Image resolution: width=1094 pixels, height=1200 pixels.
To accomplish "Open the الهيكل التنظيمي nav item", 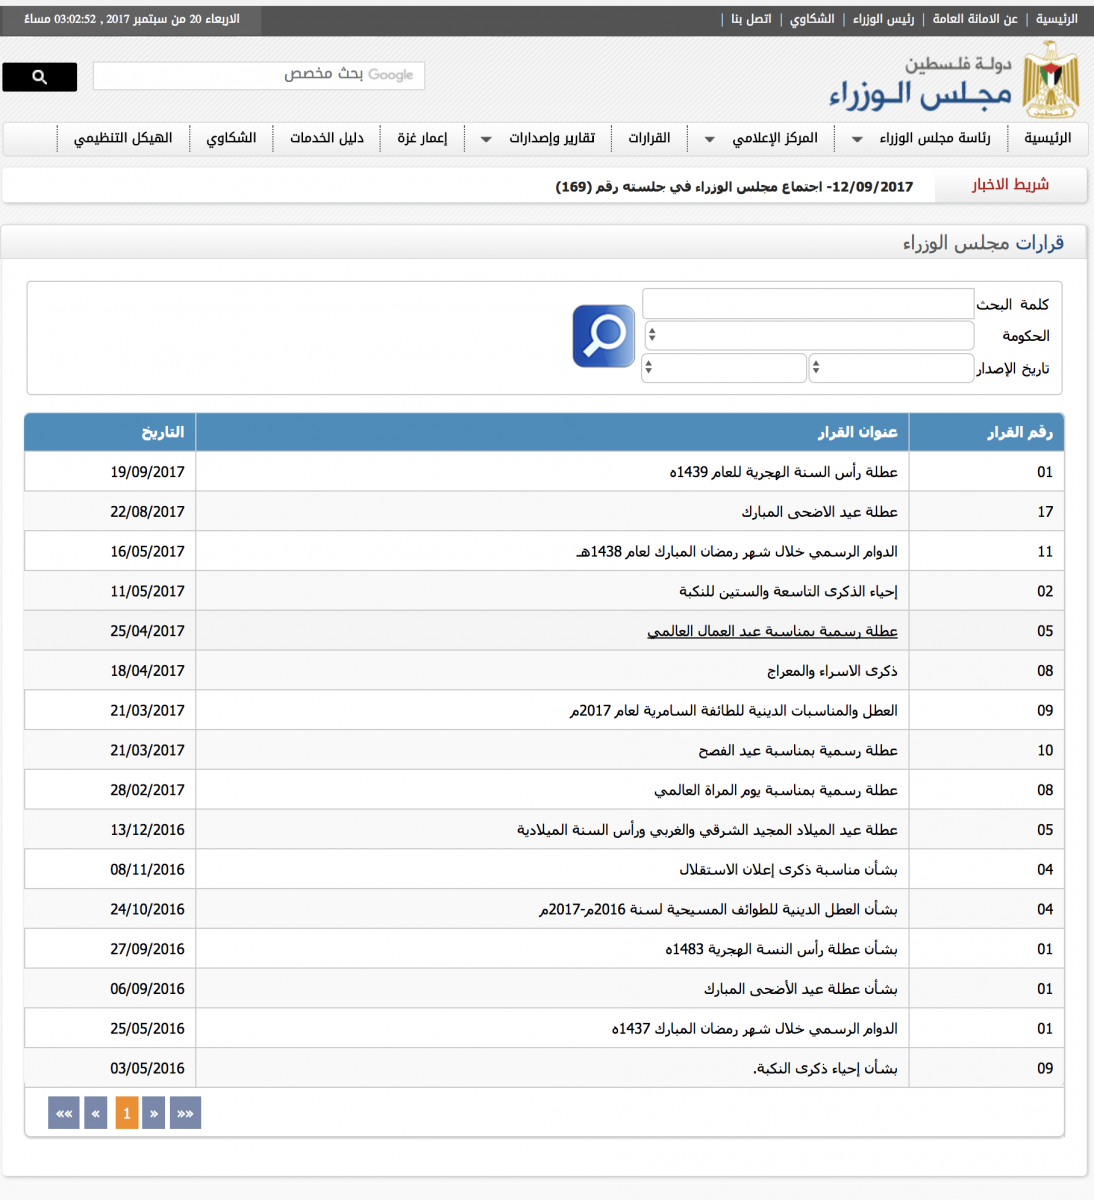I will [x=123, y=138].
